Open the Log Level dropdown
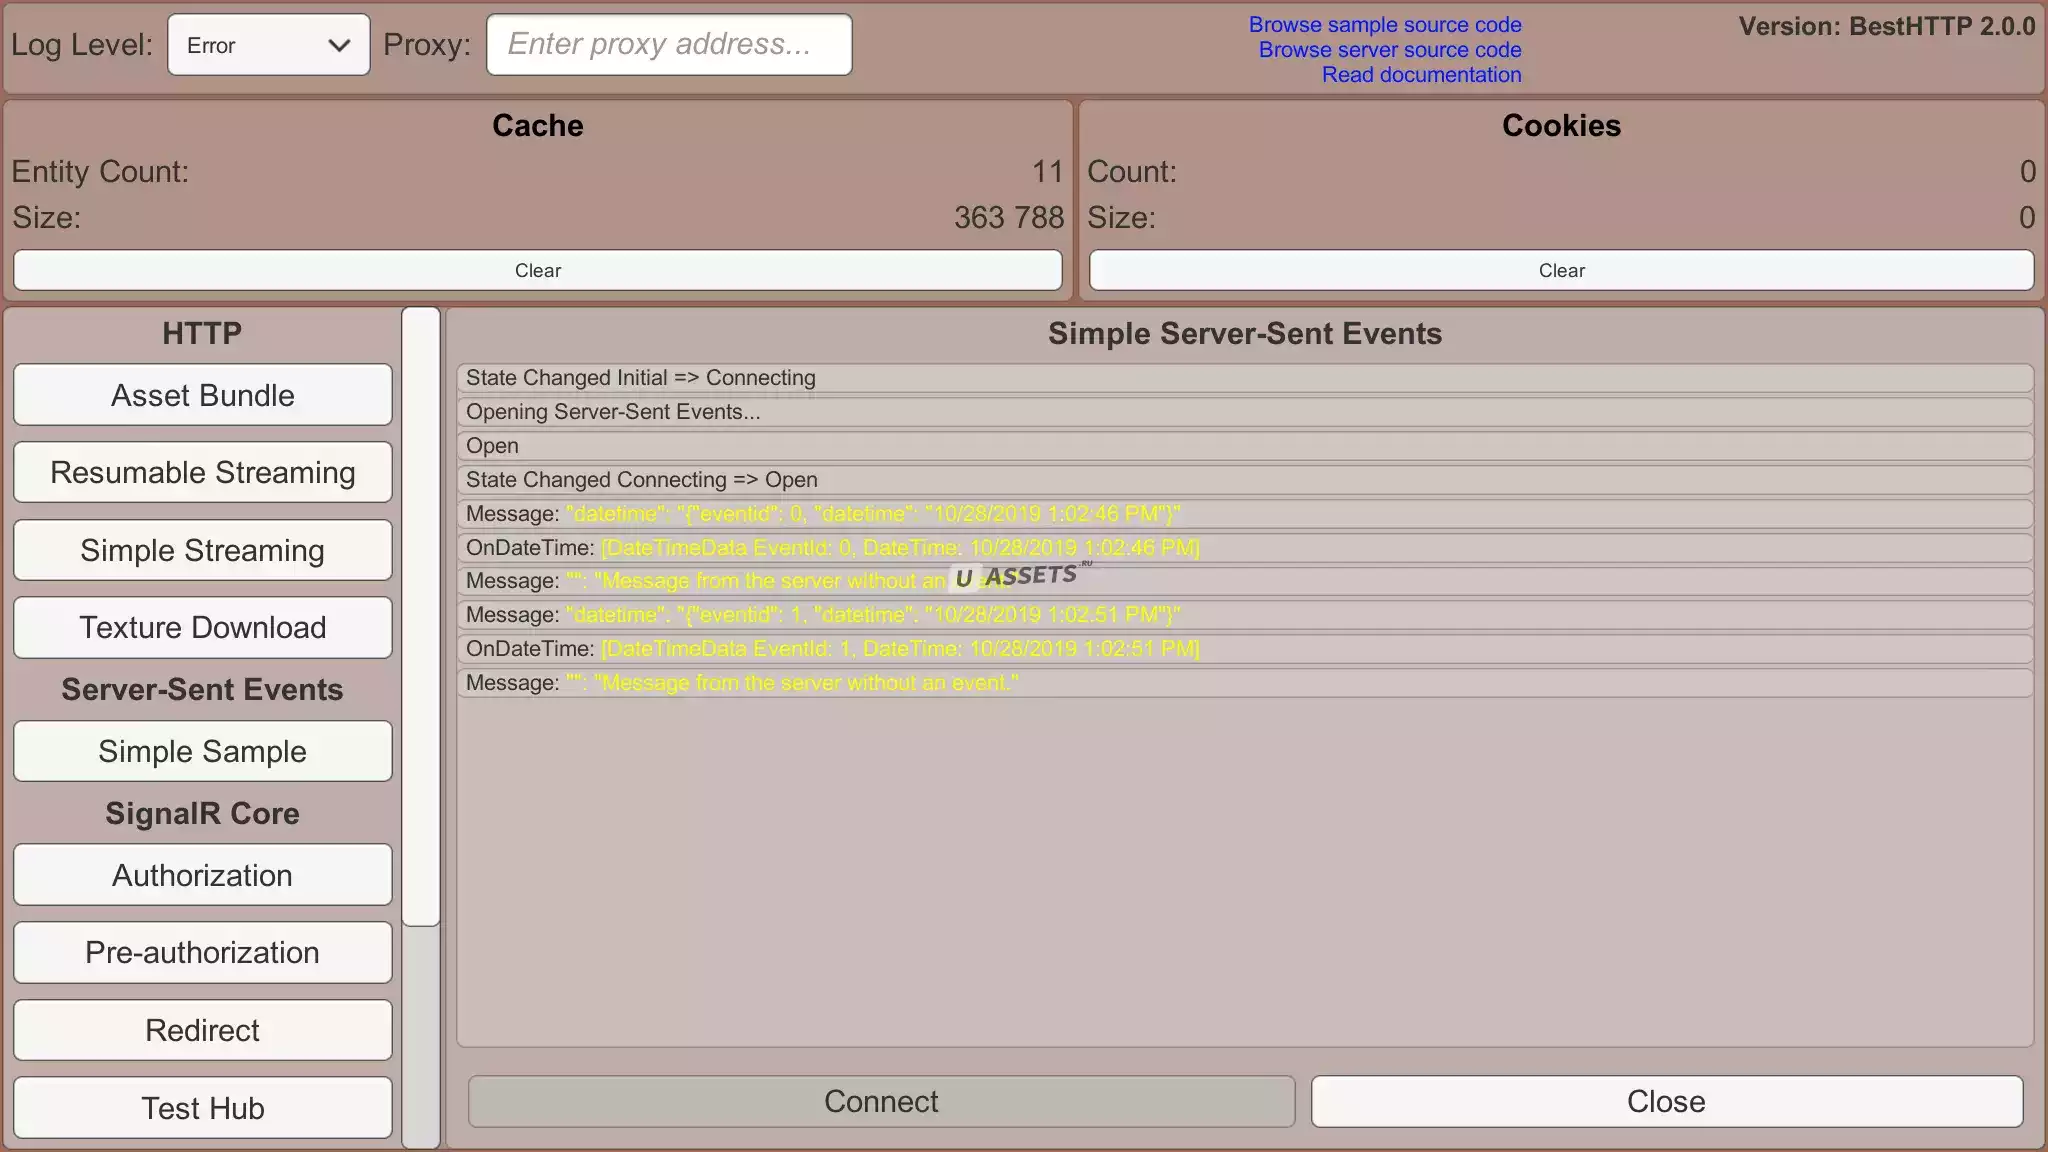This screenshot has height=1152, width=2048. (x=267, y=45)
